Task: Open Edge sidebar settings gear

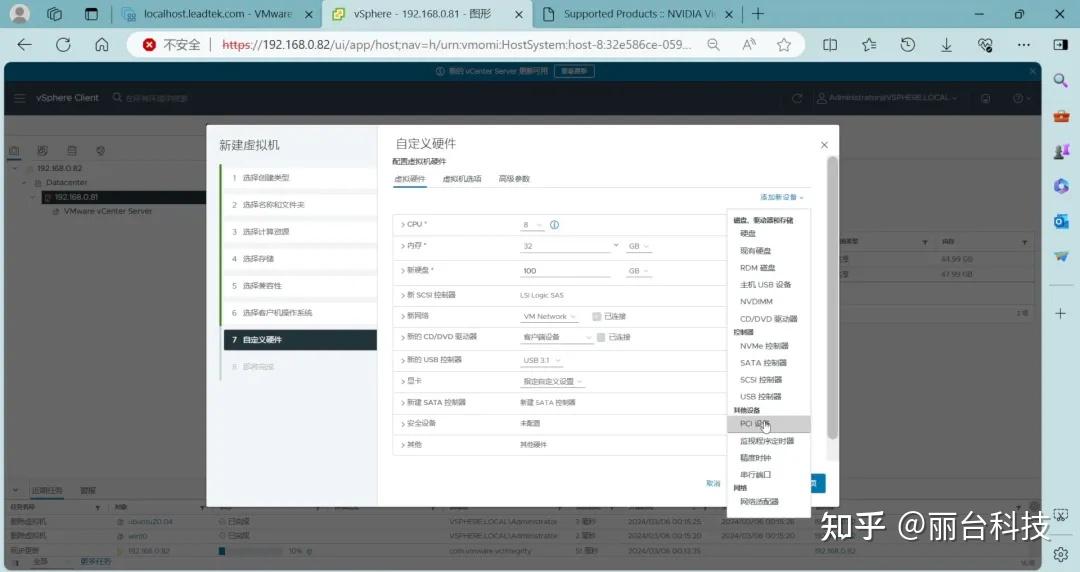Action: 1061,554
